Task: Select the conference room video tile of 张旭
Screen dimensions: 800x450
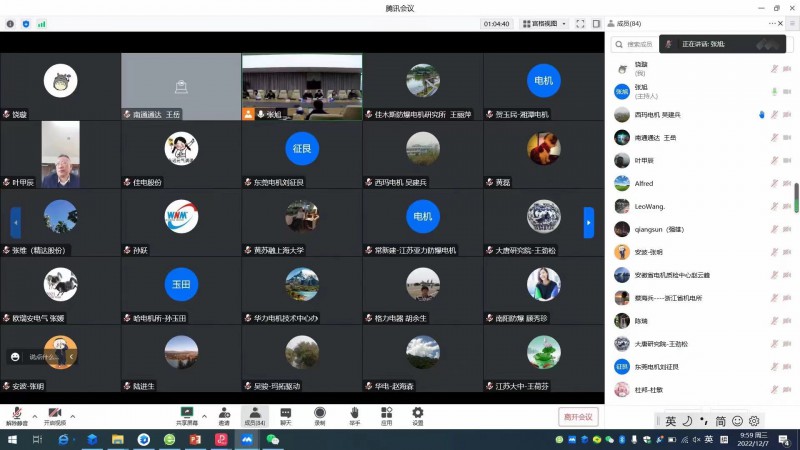Action: coord(302,87)
